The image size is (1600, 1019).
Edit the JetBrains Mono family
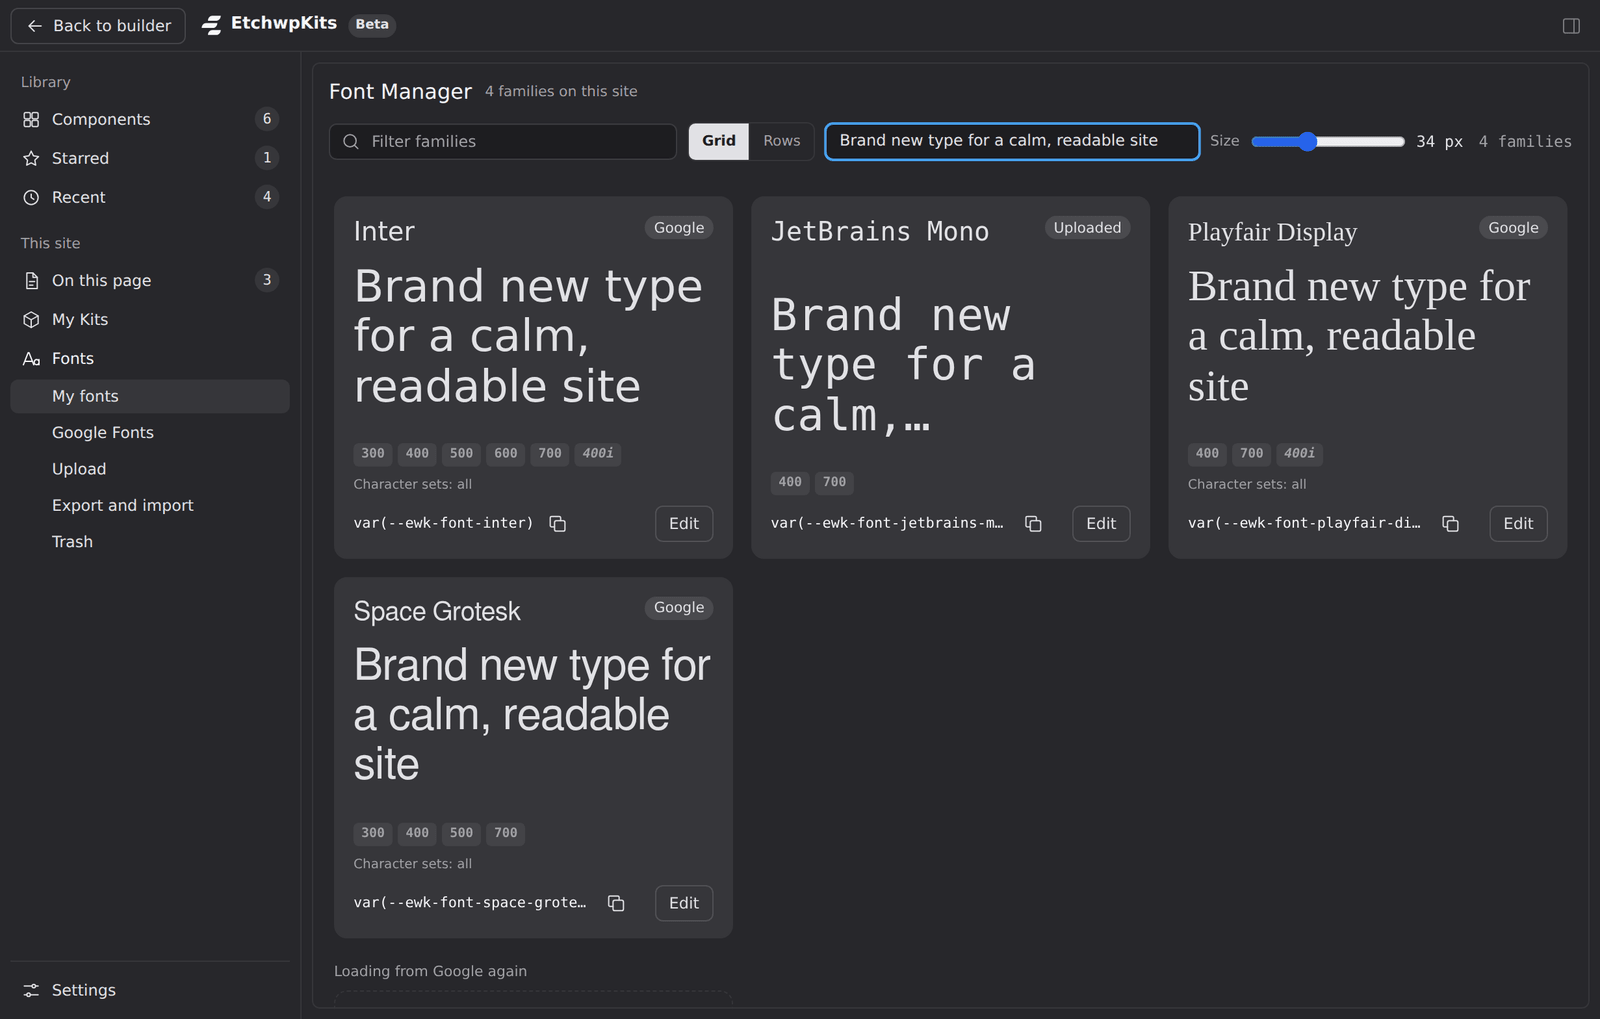(x=1101, y=524)
